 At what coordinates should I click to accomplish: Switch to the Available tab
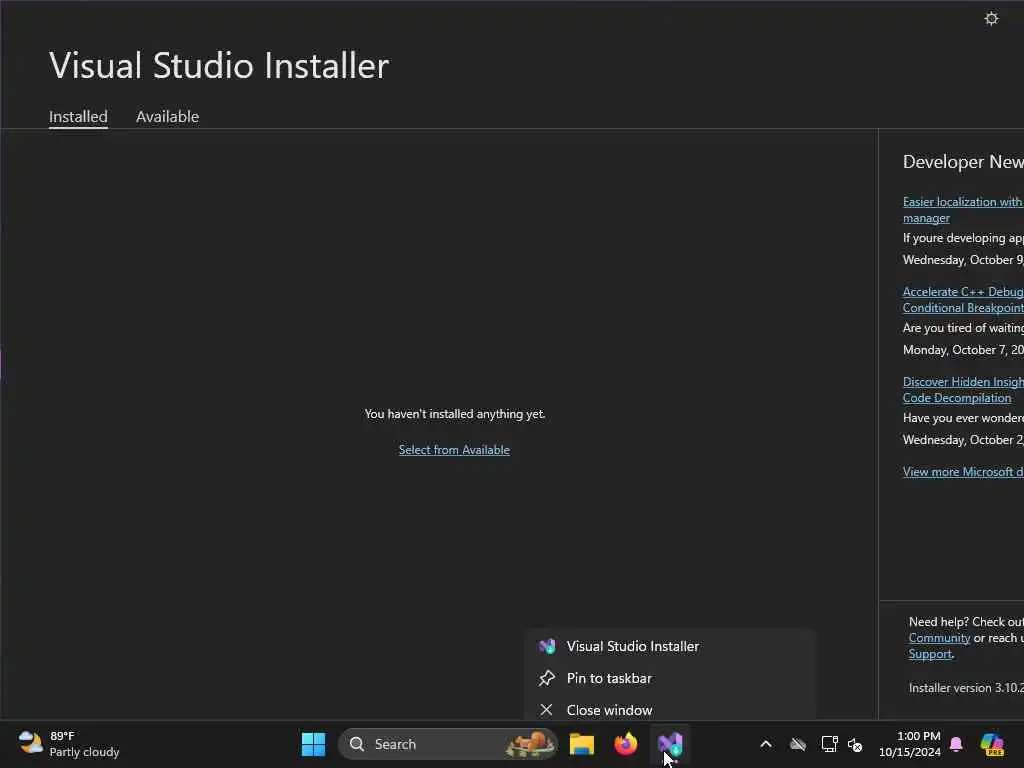(167, 117)
